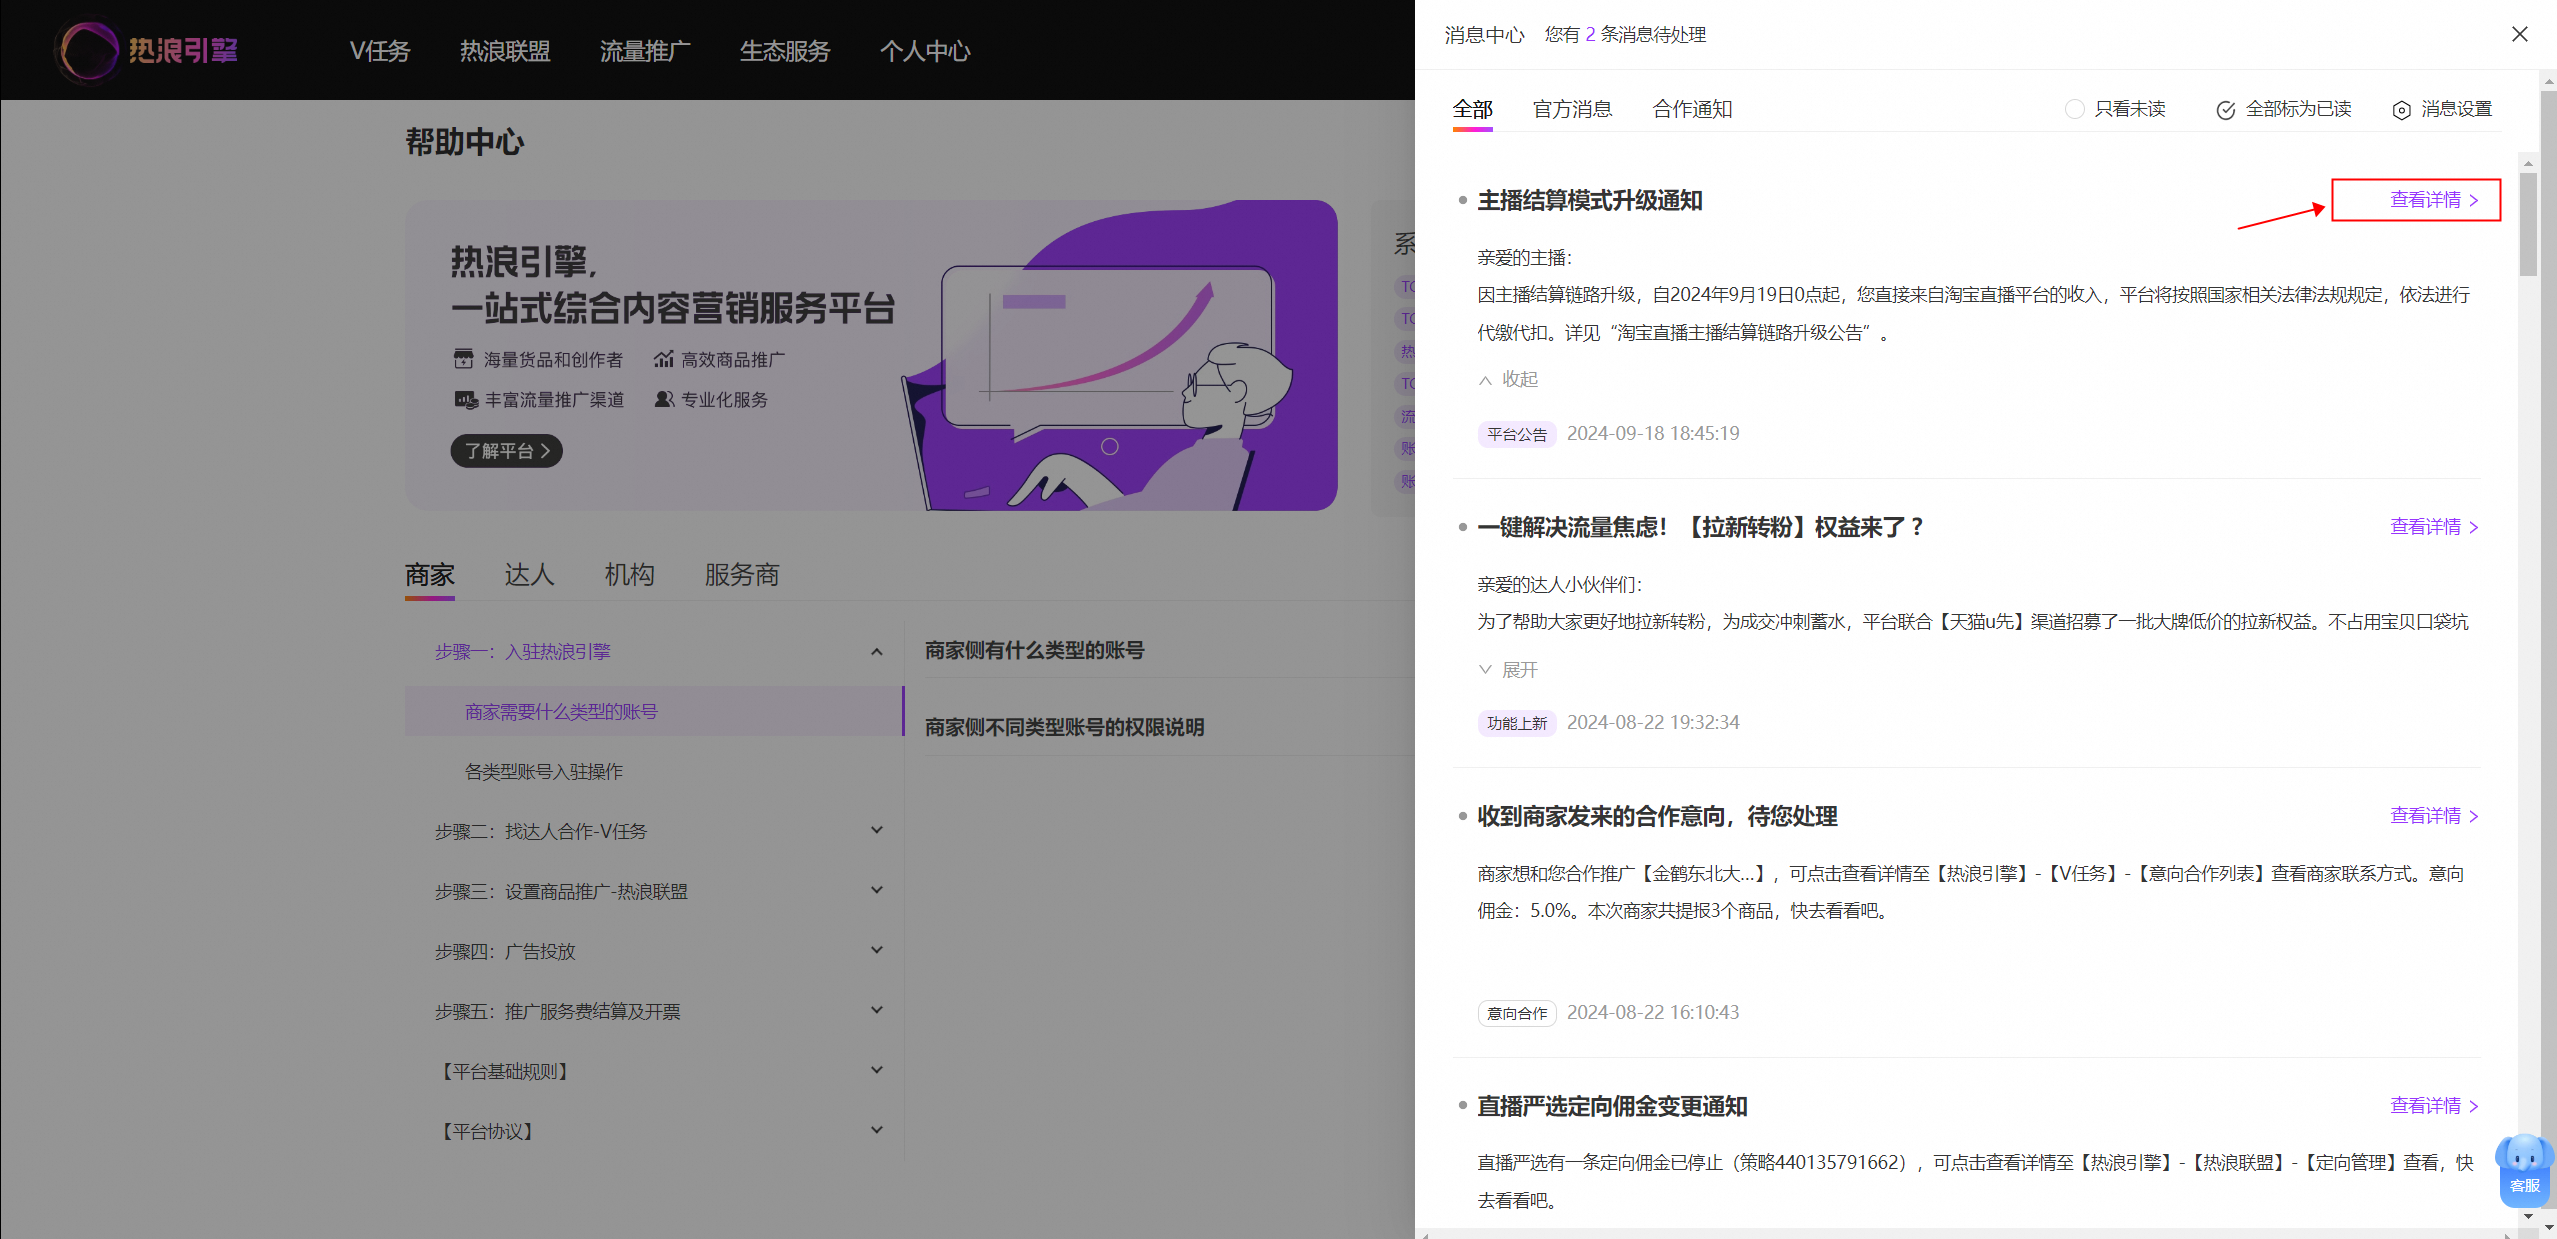Expand message with 展开
Image resolution: width=2557 pixels, height=1239 pixels.
pos(1508,670)
